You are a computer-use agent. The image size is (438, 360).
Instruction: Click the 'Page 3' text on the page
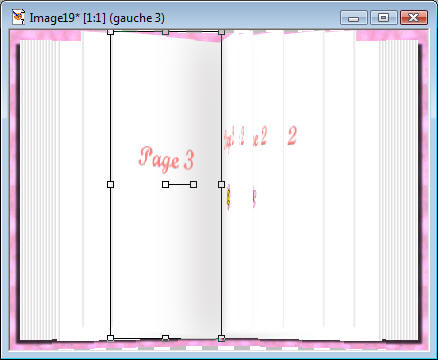[166, 160]
